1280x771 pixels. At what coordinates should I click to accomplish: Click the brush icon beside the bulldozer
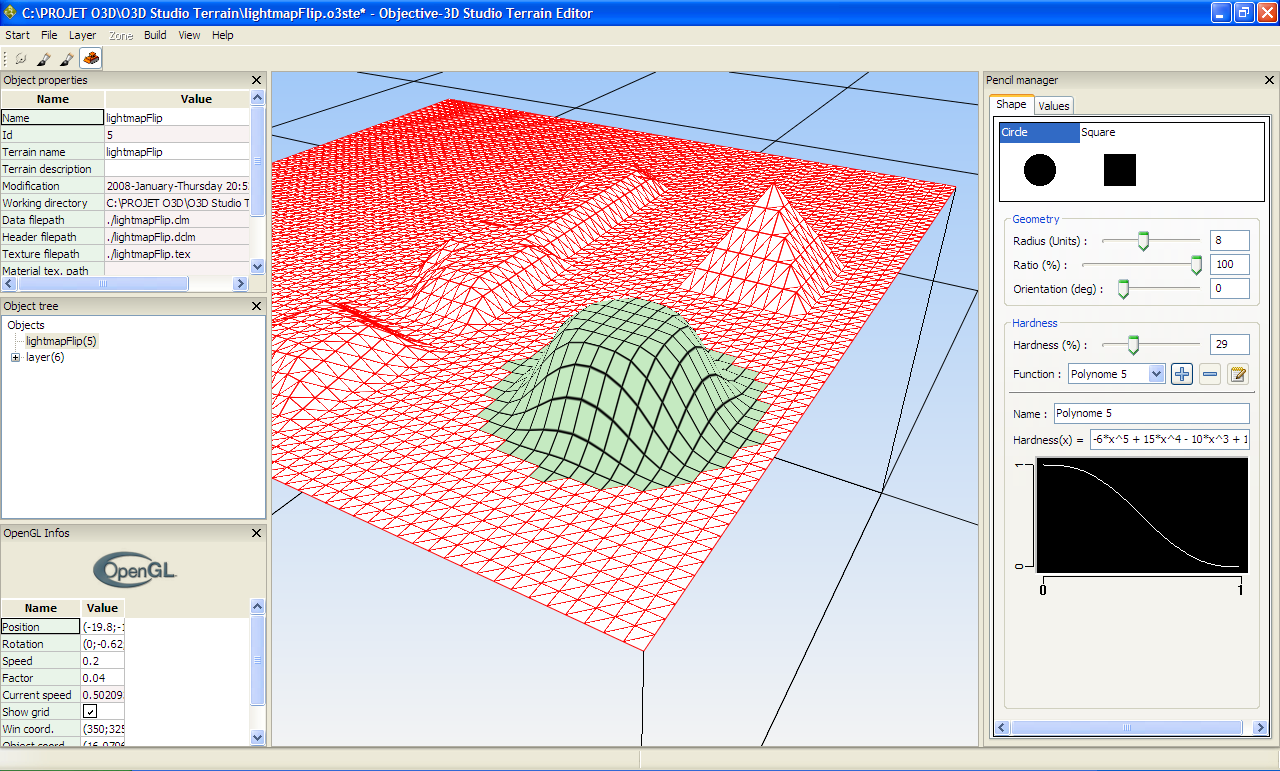click(66, 59)
